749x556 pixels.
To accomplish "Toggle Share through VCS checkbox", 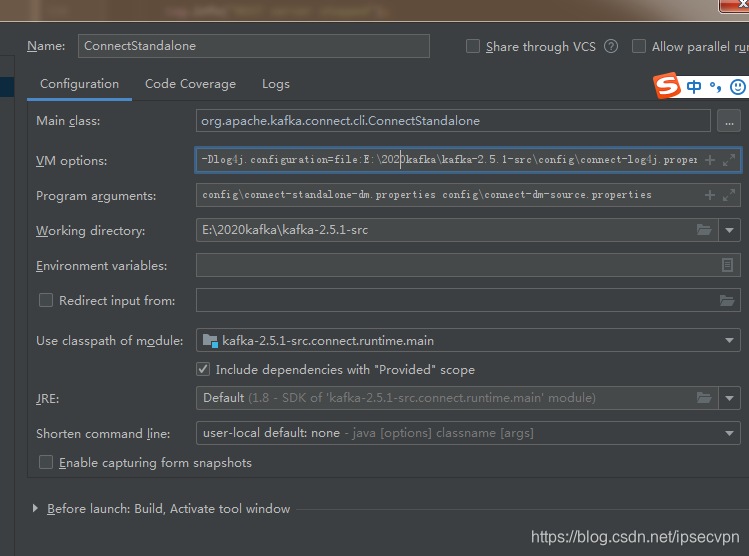I will (x=473, y=46).
